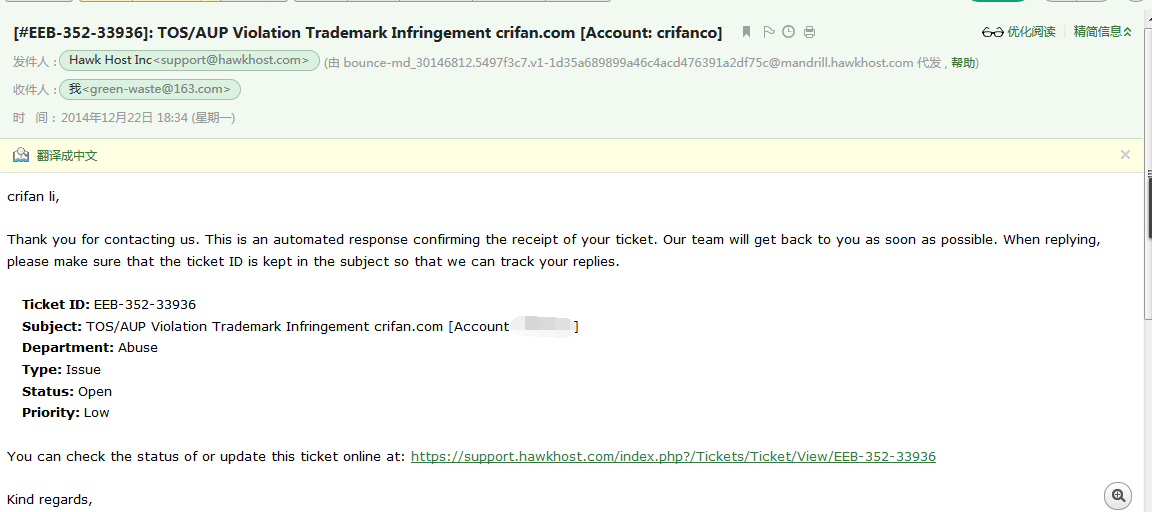Click 翻译成中文 translate link
Screen dimensions: 1152x512
click(67, 155)
